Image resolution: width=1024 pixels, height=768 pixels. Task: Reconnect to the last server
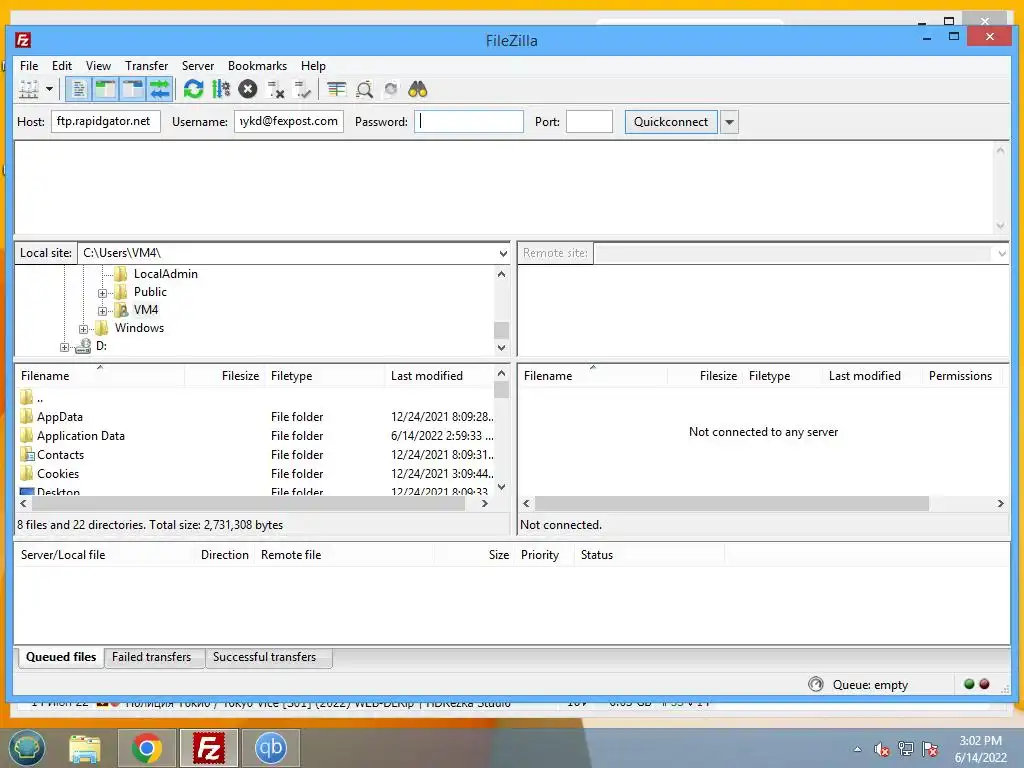coord(302,89)
